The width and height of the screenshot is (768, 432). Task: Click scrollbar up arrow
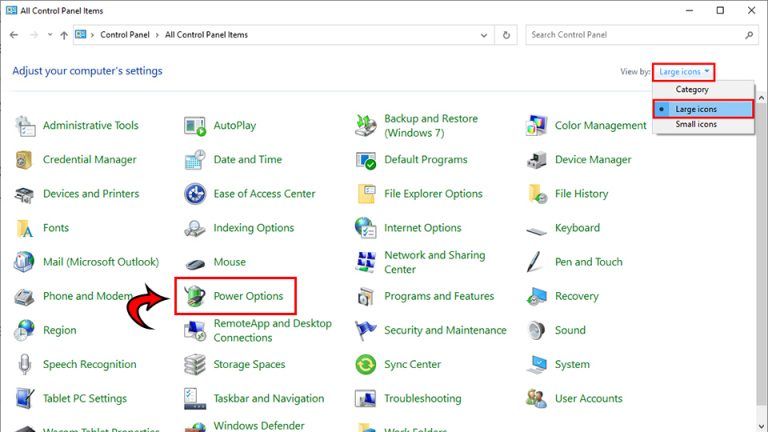point(761,98)
